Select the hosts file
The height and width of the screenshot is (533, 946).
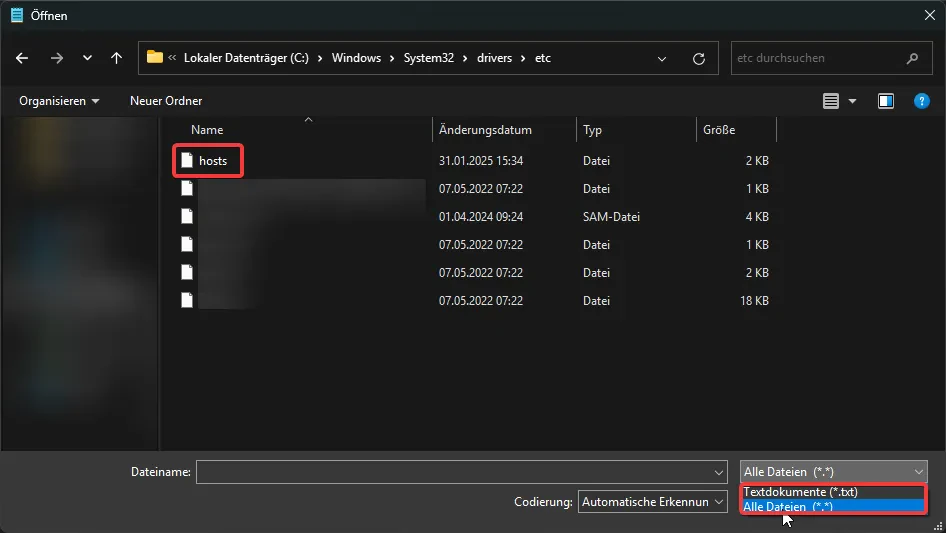pos(213,161)
